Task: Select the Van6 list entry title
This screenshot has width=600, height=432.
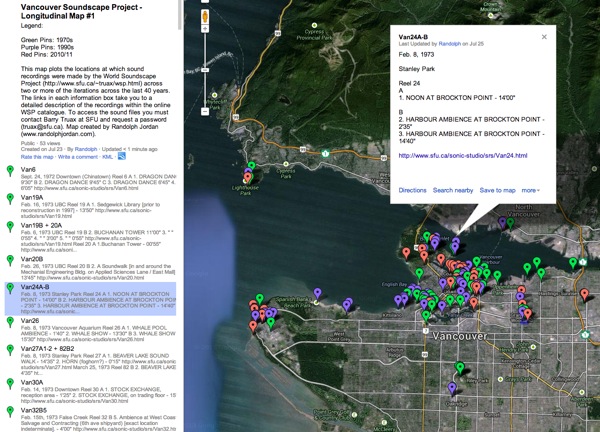Action: pyautogui.click(x=28, y=170)
